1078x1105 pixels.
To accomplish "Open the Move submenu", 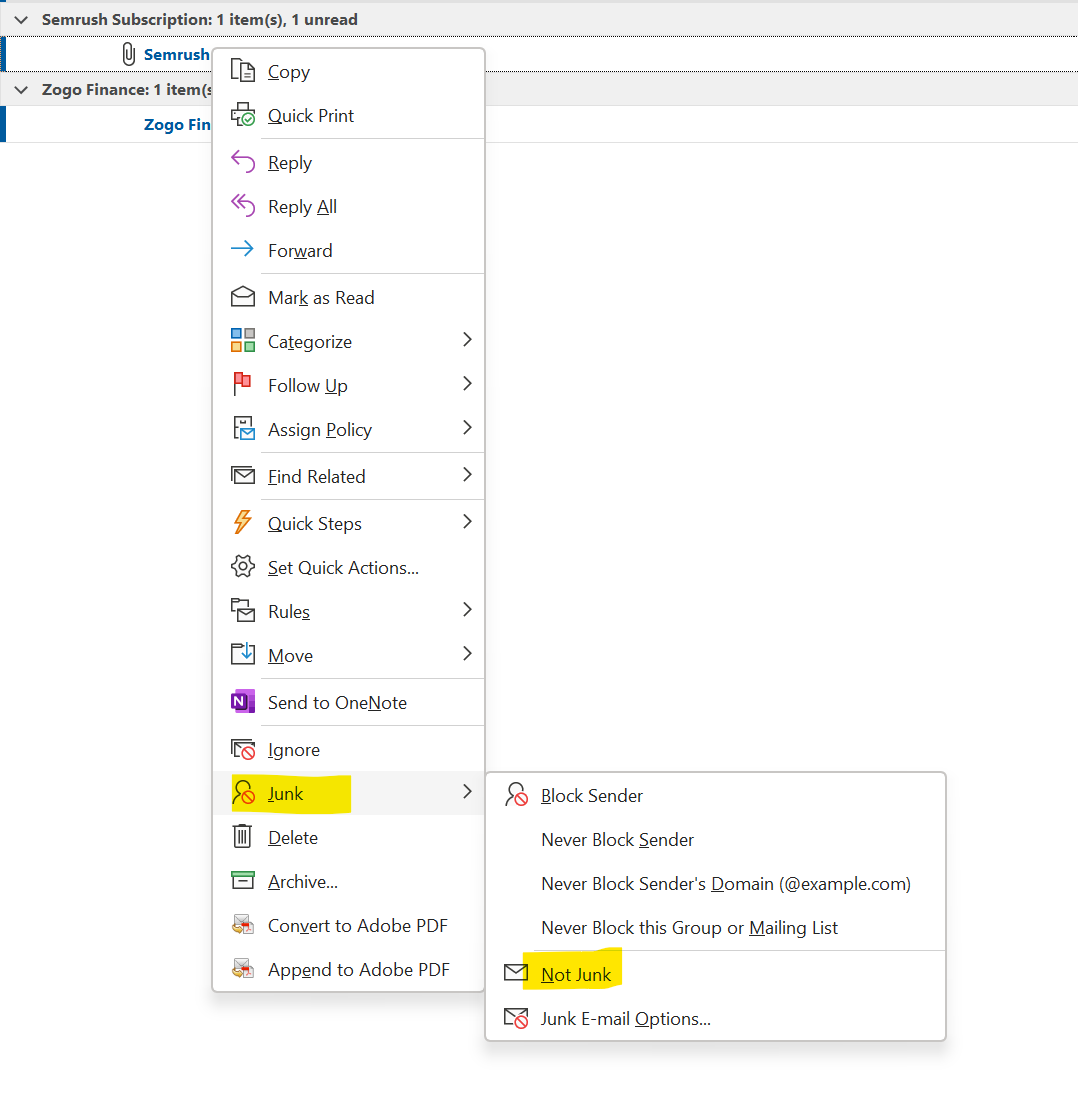I will tap(290, 655).
